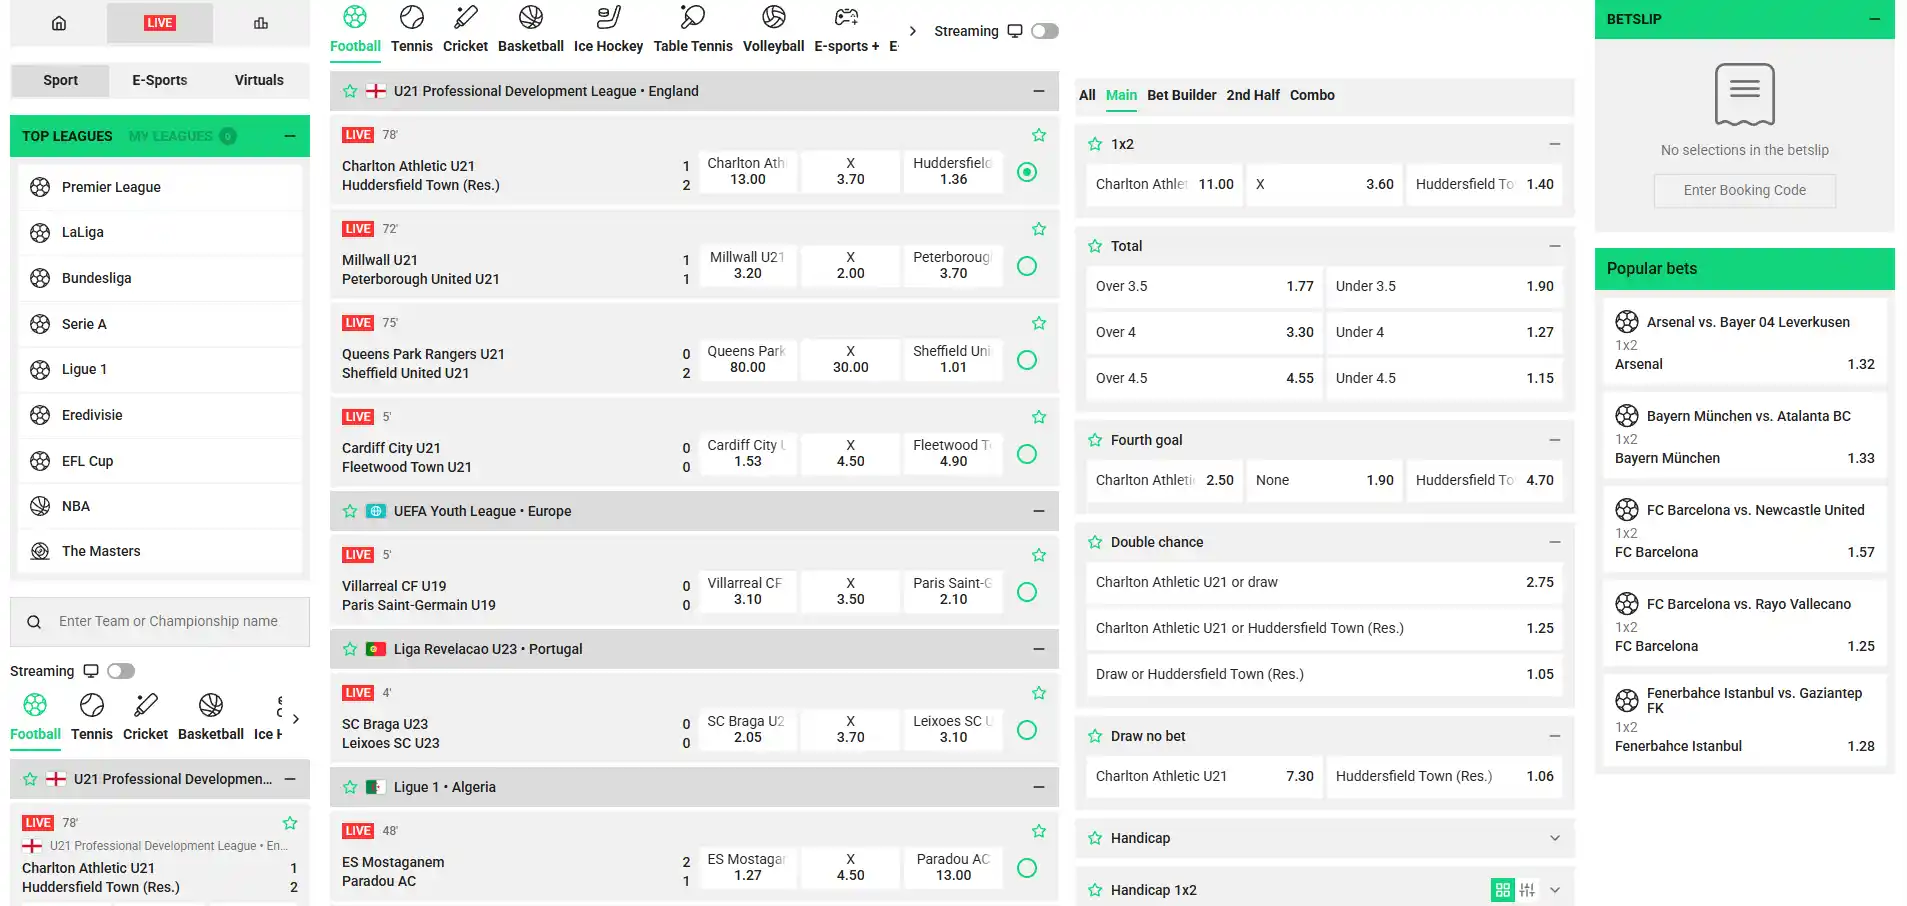Switch to the Bet Builder tab
Viewport: 1907px width, 906px height.
coord(1182,95)
